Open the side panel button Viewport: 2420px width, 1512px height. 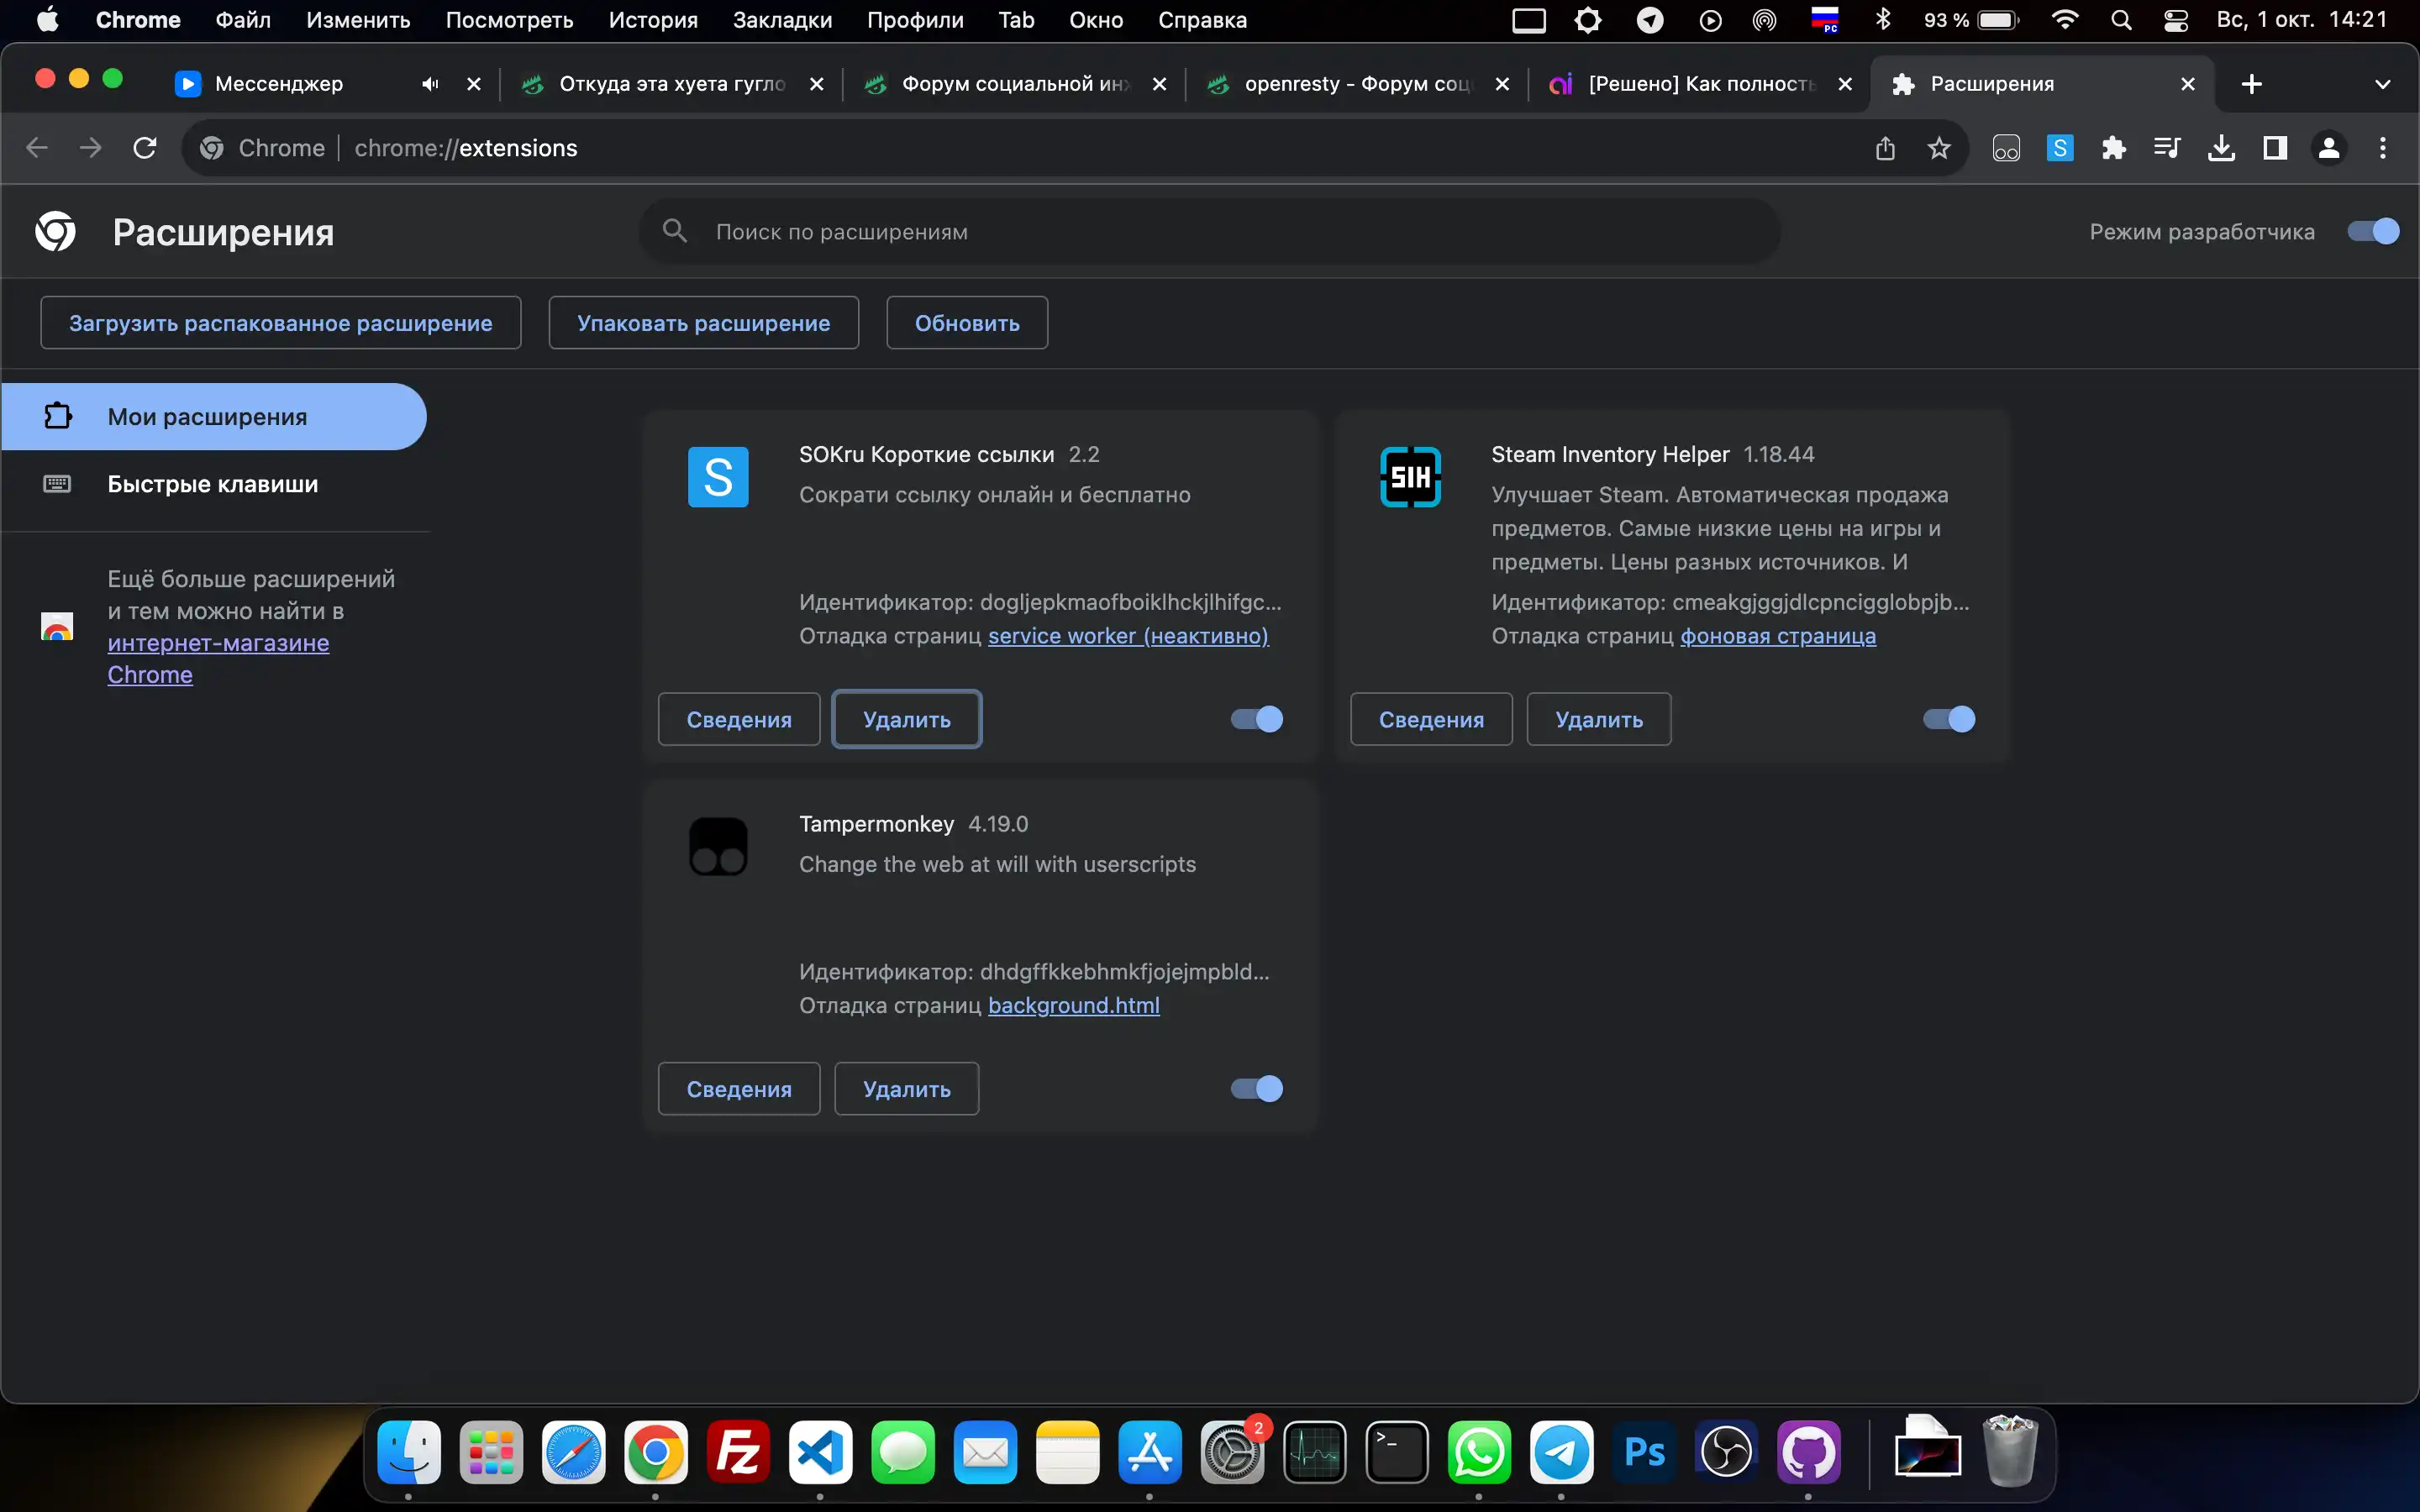point(2275,148)
